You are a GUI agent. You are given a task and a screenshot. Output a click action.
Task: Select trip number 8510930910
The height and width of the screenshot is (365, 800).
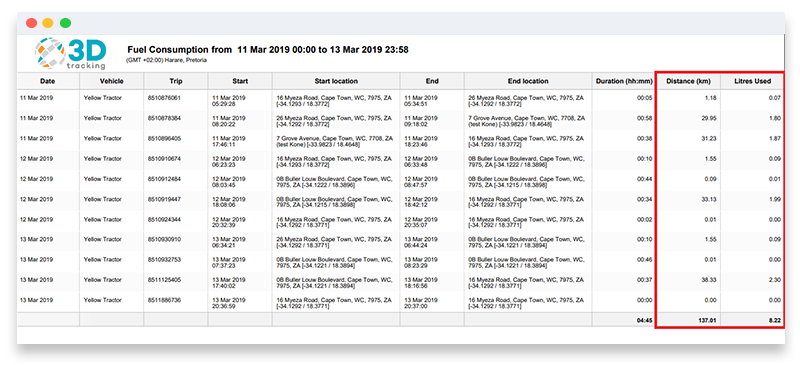[x=164, y=239]
